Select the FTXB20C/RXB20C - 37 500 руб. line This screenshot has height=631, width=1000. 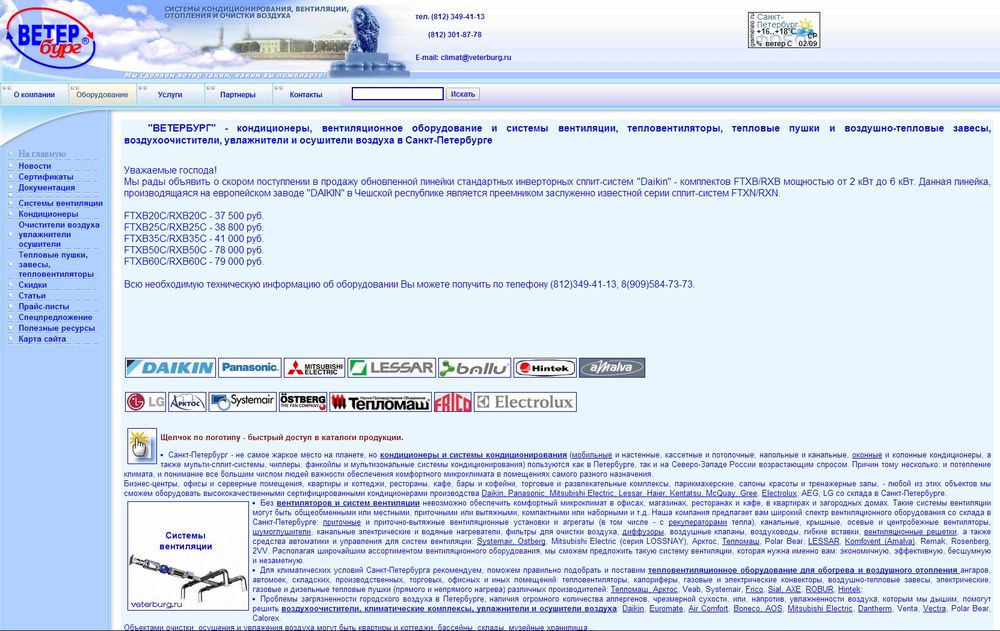(x=194, y=216)
